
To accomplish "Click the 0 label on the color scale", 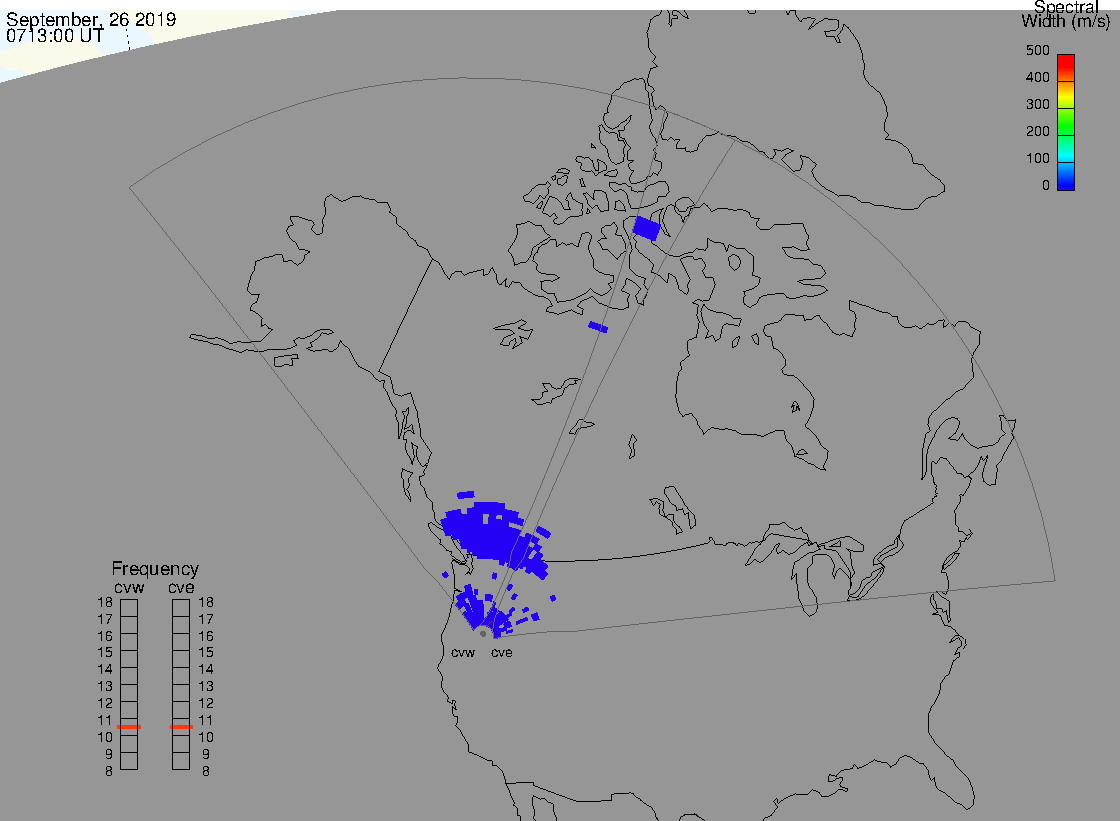I will (x=1046, y=186).
